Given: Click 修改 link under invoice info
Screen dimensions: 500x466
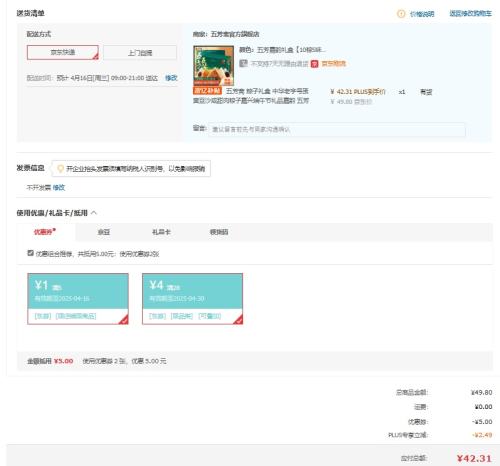Looking at the screenshot, I should click(59, 187).
